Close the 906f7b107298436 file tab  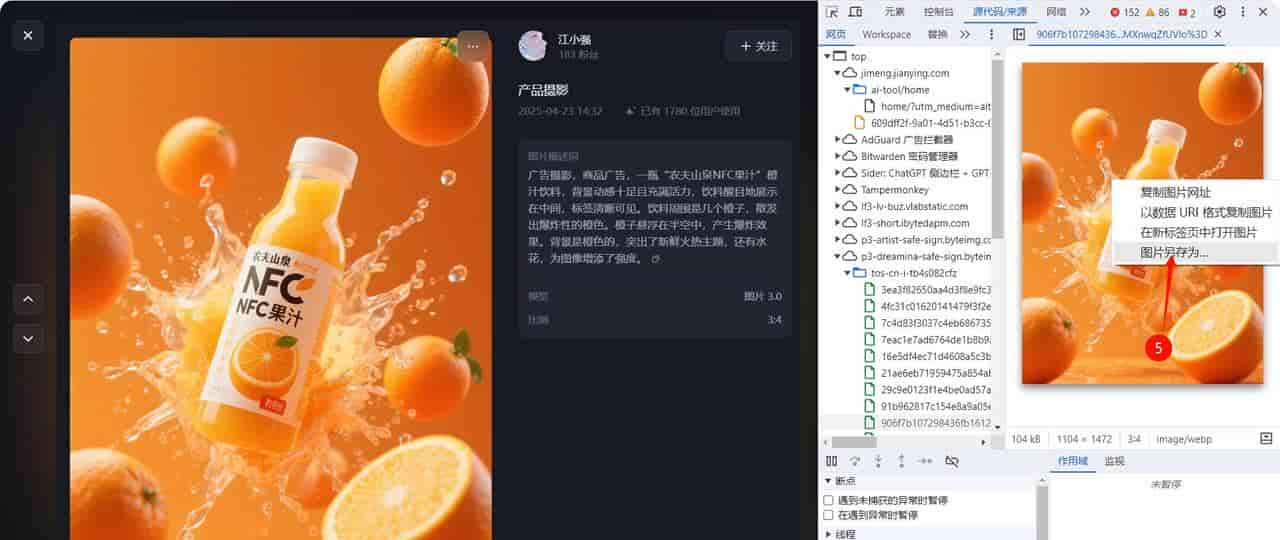click(x=1217, y=34)
